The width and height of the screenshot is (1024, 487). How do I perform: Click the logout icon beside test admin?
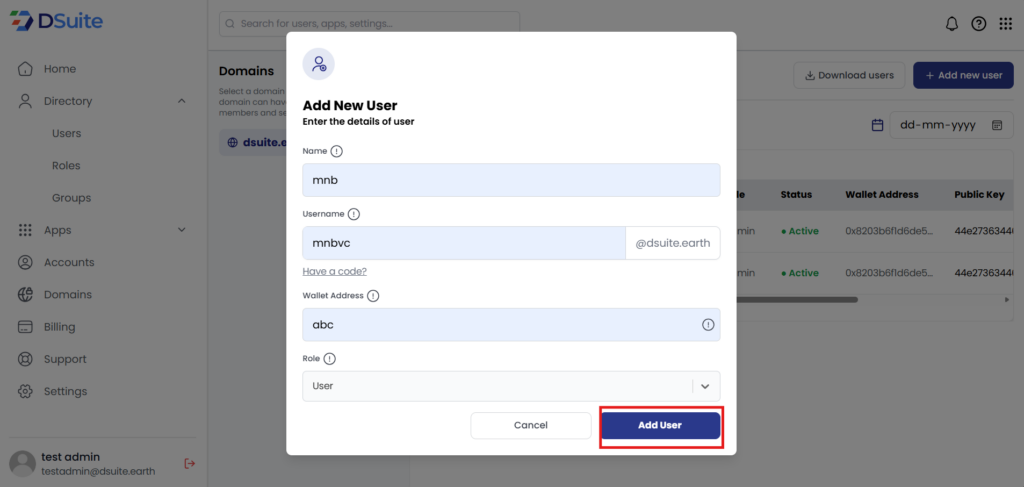(x=190, y=463)
